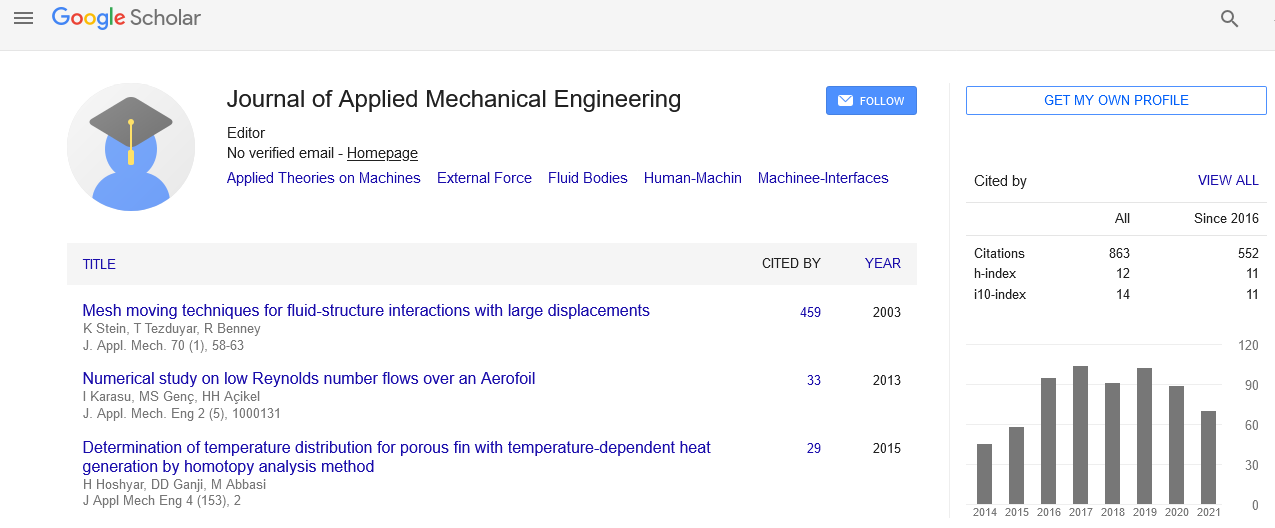Open the Homepage link
Screen dimensions: 1275x528
coord(382,153)
